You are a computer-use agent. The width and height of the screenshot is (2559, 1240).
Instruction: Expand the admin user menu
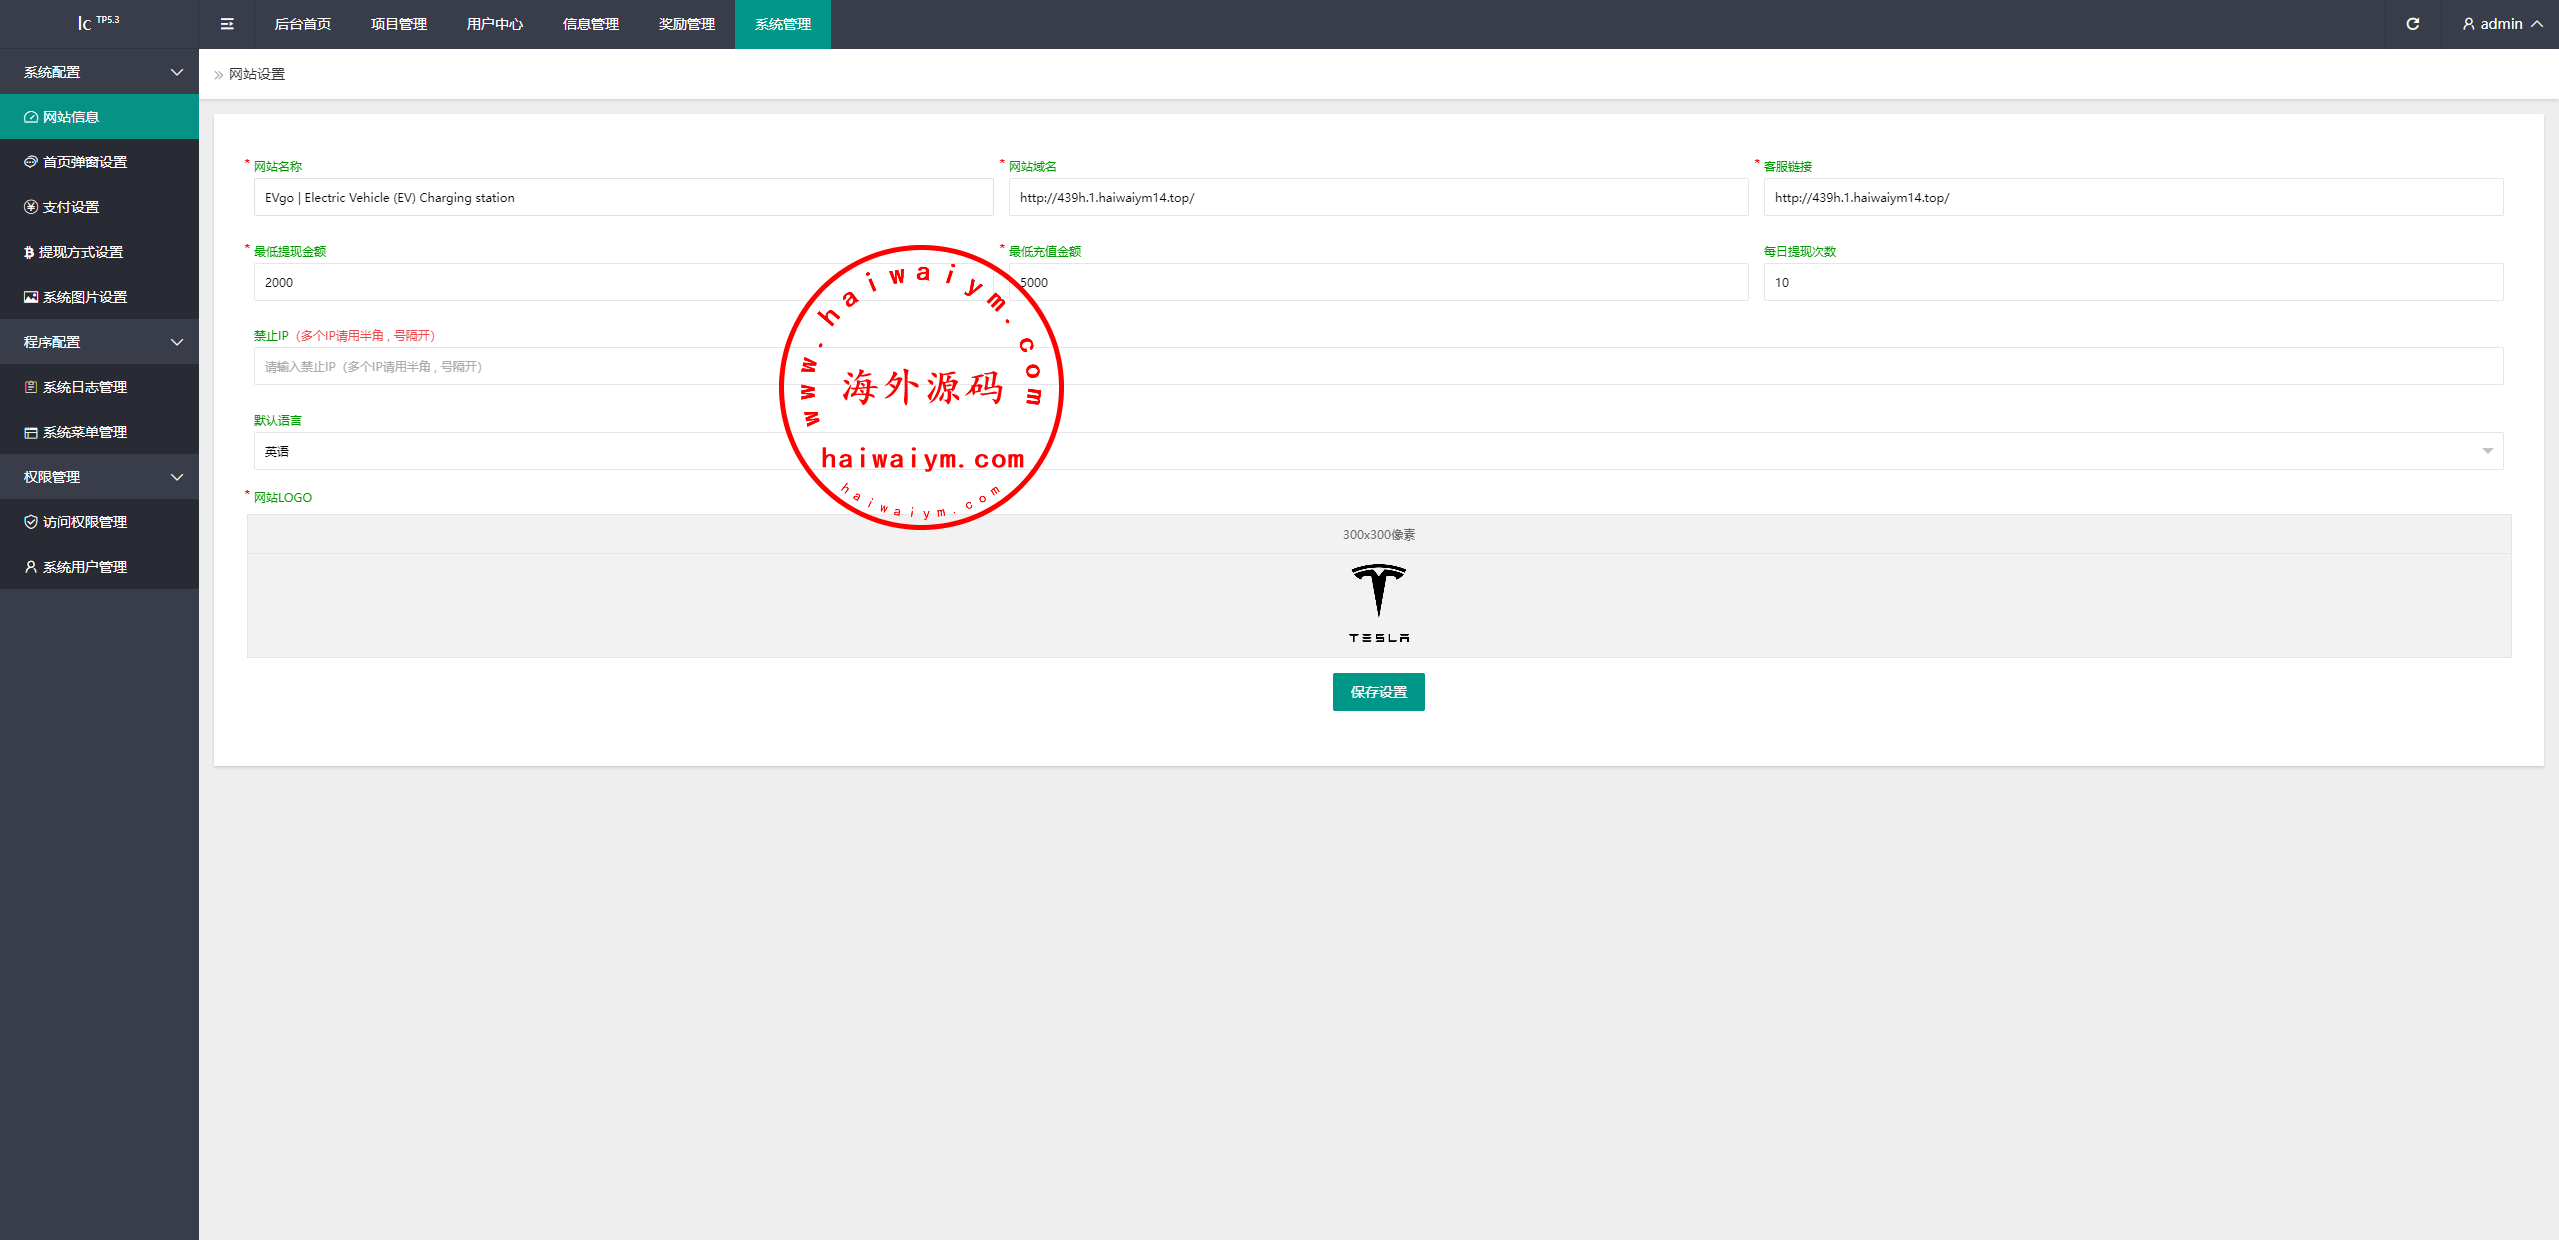click(x=2502, y=24)
